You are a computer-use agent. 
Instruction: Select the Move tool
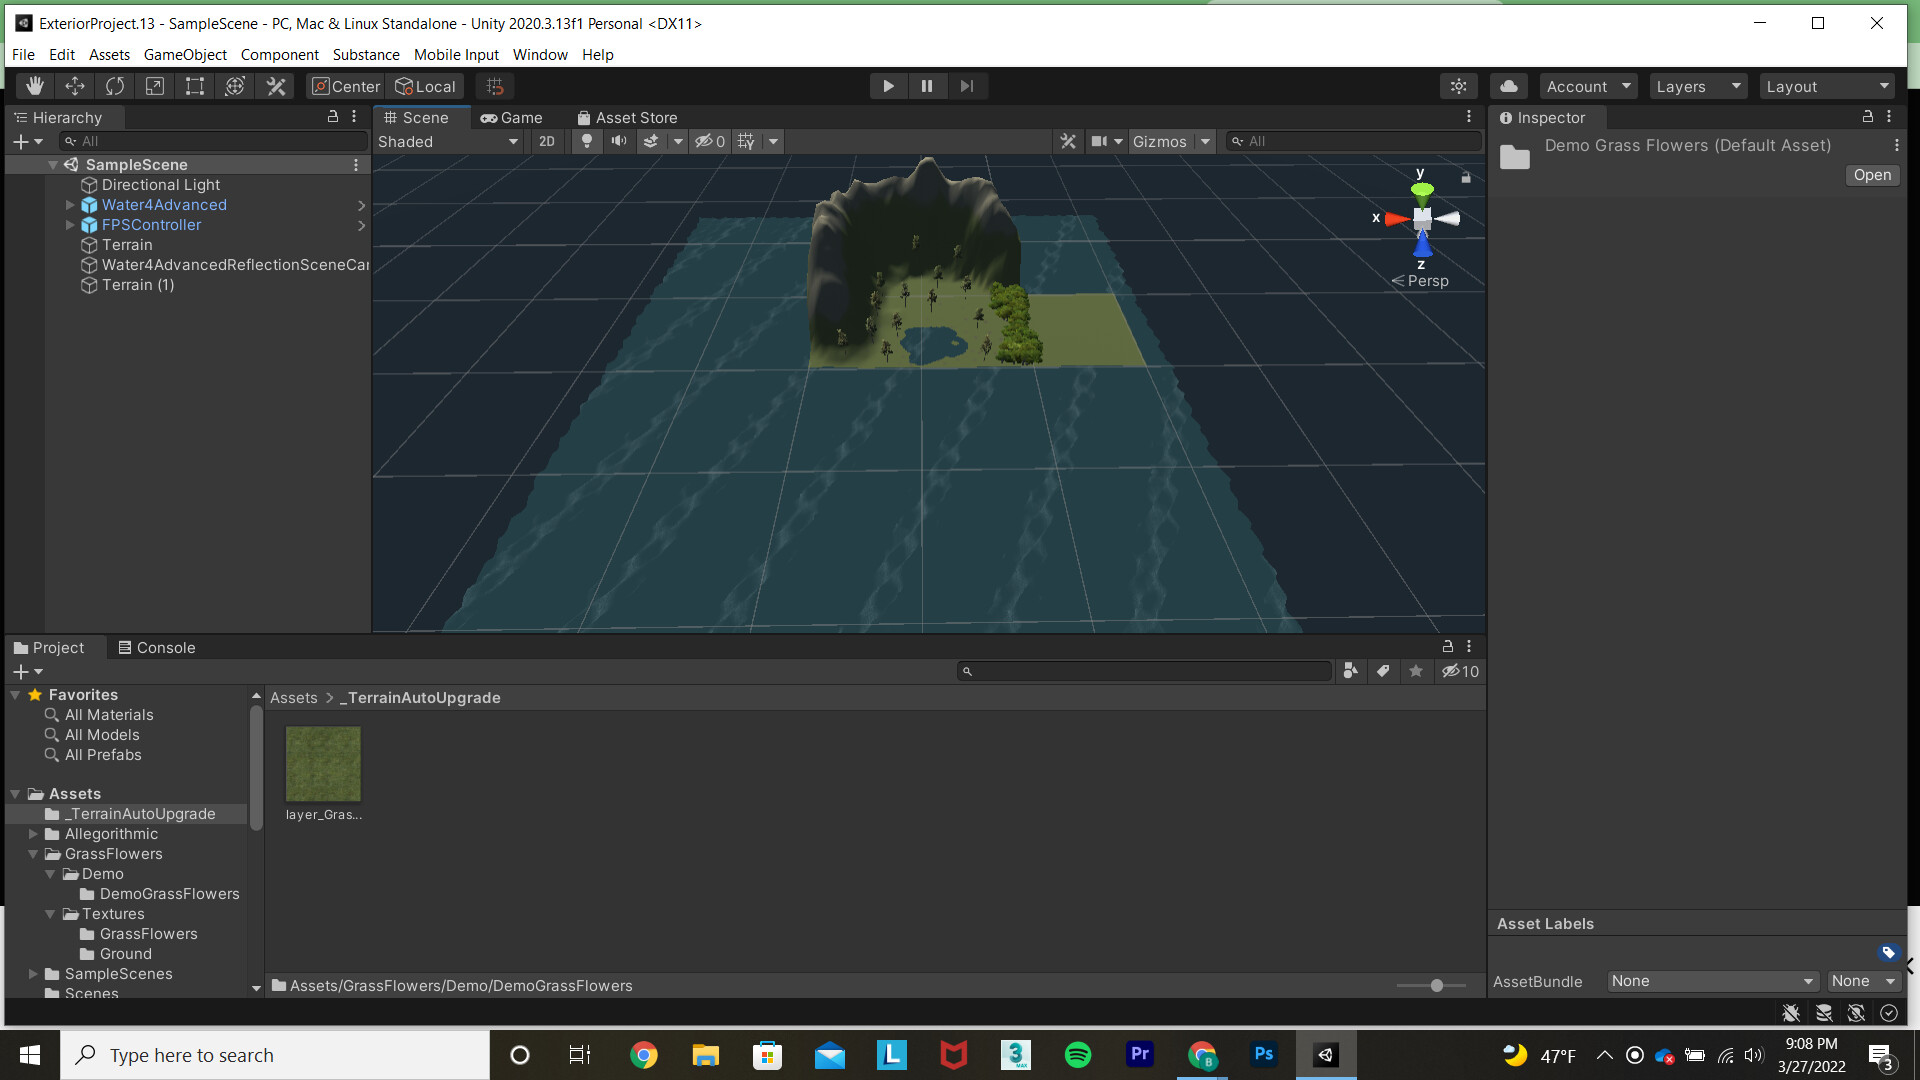[75, 86]
